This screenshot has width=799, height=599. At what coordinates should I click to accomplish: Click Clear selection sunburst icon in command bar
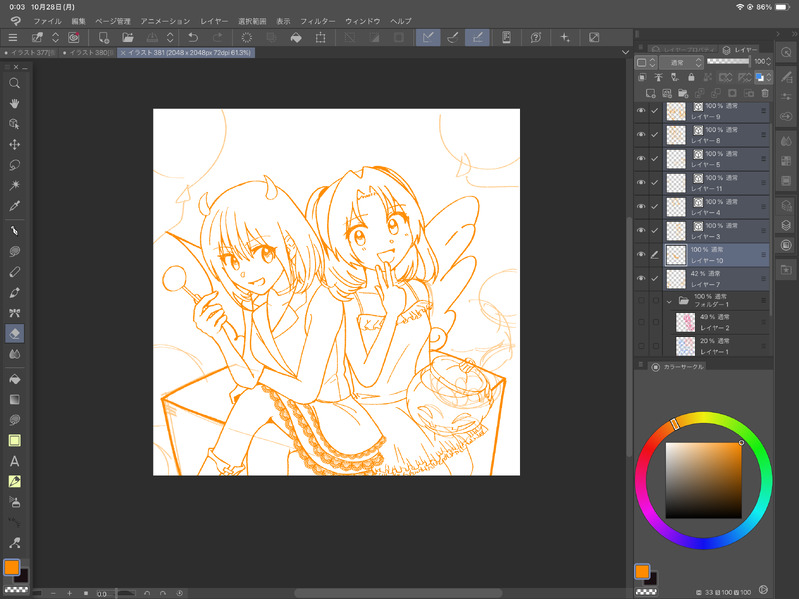247,37
